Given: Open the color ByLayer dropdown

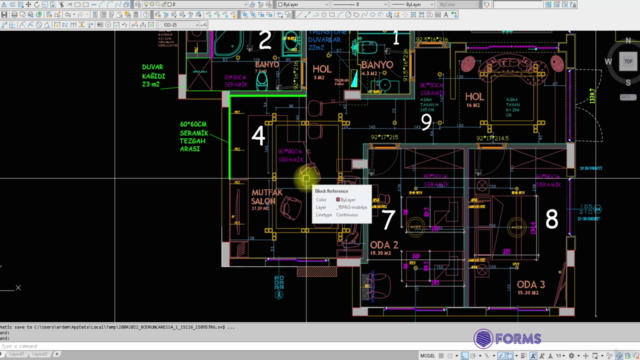Looking at the screenshot, I should pos(304,4).
